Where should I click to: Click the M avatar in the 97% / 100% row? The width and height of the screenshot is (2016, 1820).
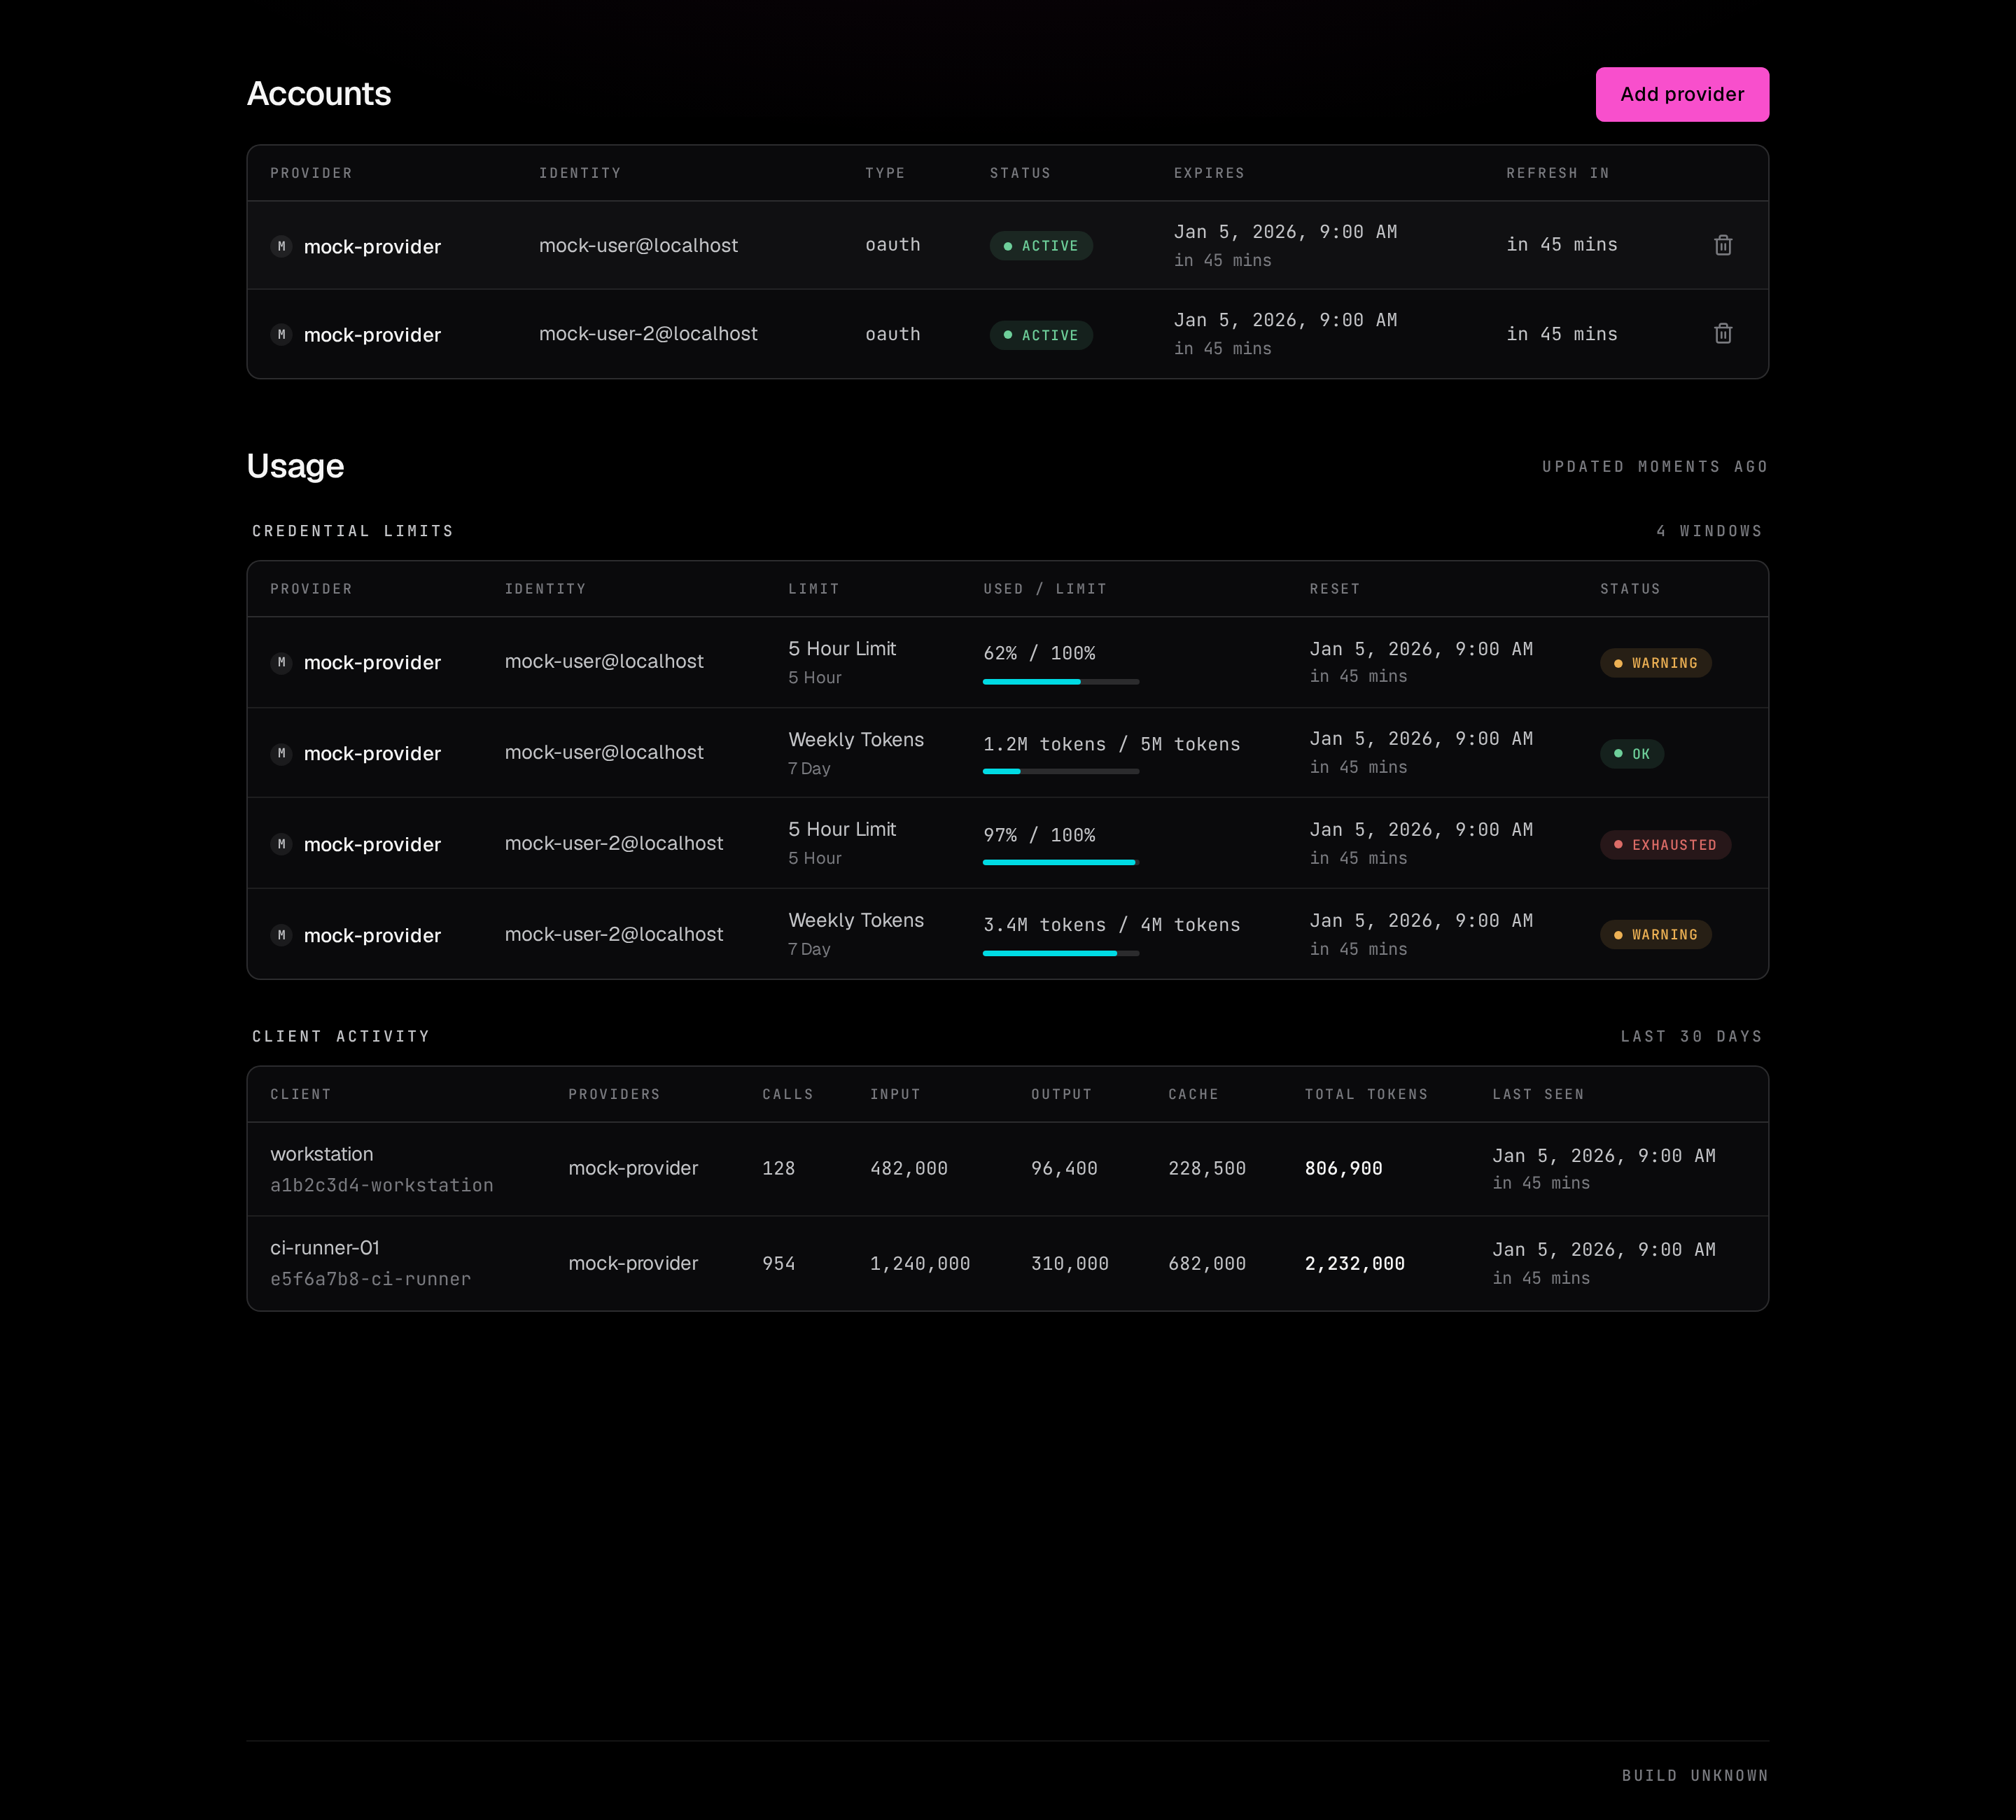point(281,844)
